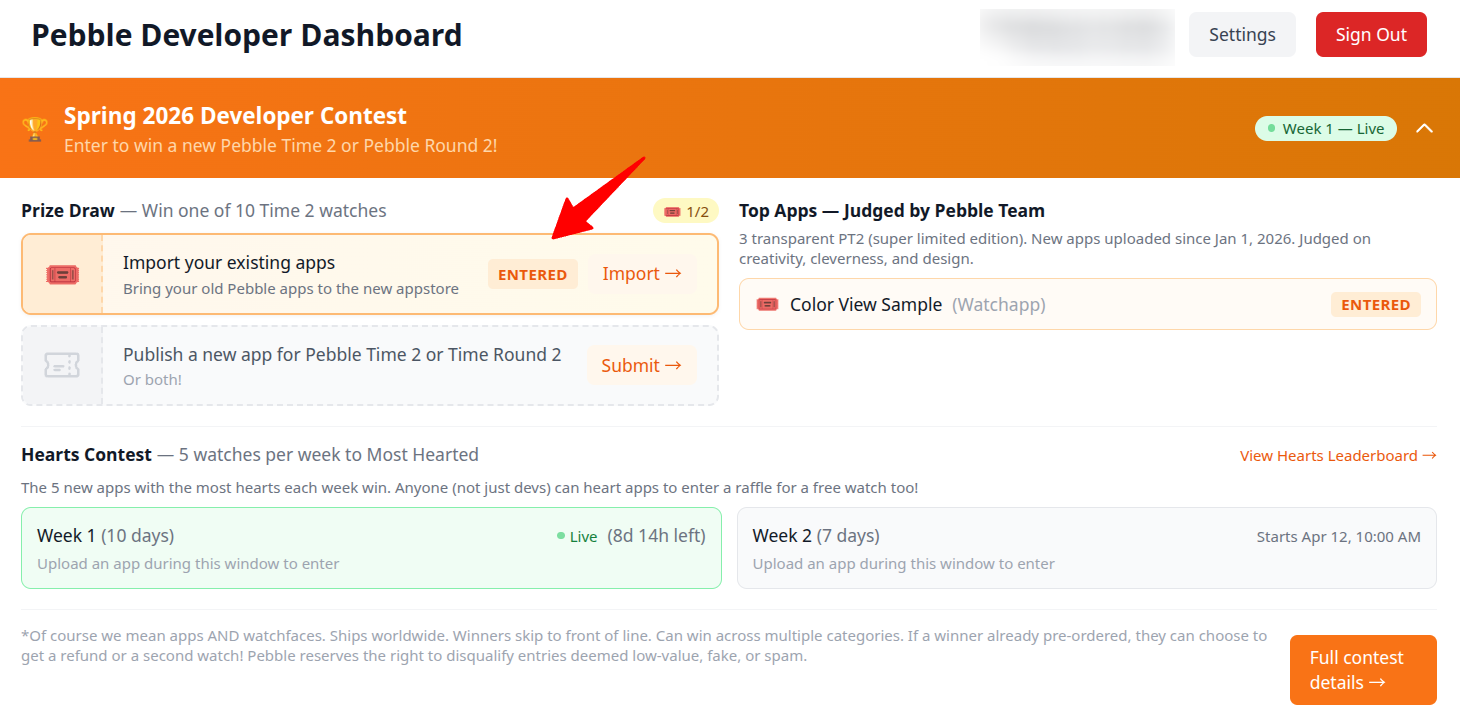Click the trophy icon in contest banner
Image resolution: width=1460 pixels, height=711 pixels.
(x=35, y=129)
